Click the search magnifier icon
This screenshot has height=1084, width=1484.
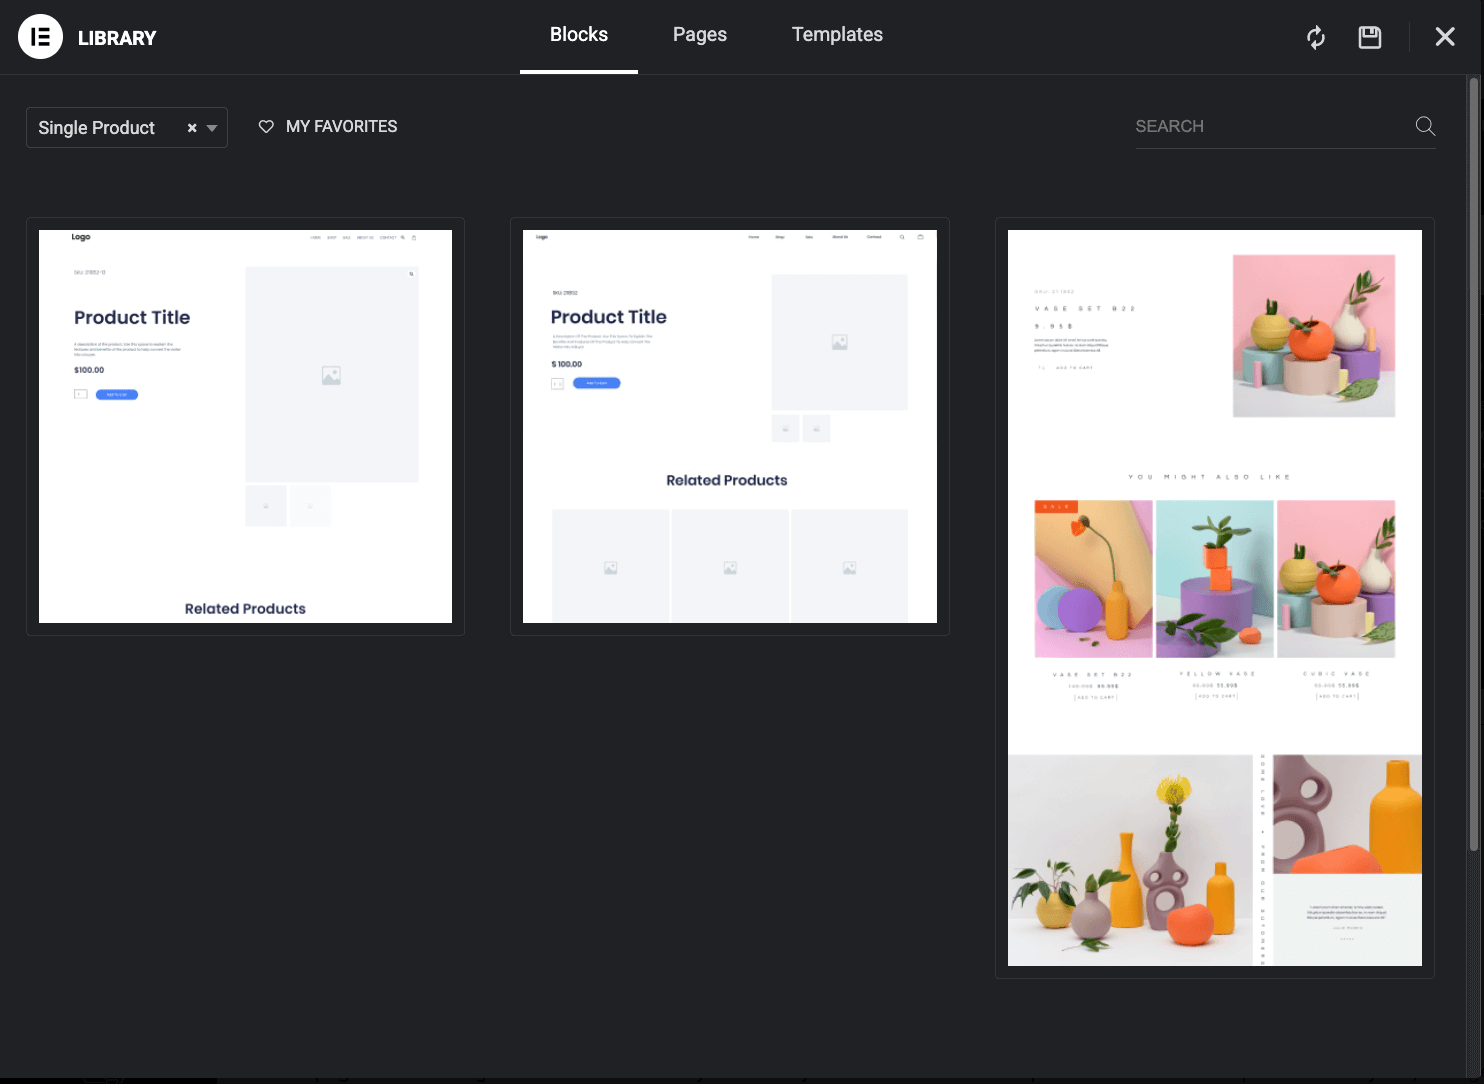pyautogui.click(x=1424, y=126)
